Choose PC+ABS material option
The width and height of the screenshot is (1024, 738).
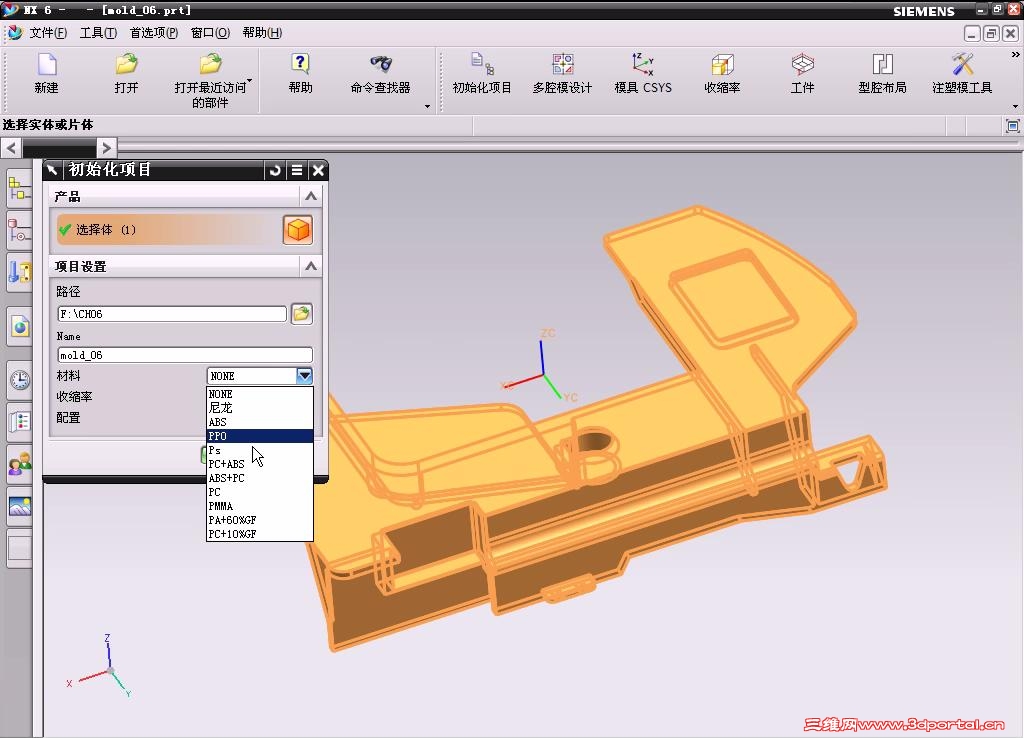pos(260,464)
